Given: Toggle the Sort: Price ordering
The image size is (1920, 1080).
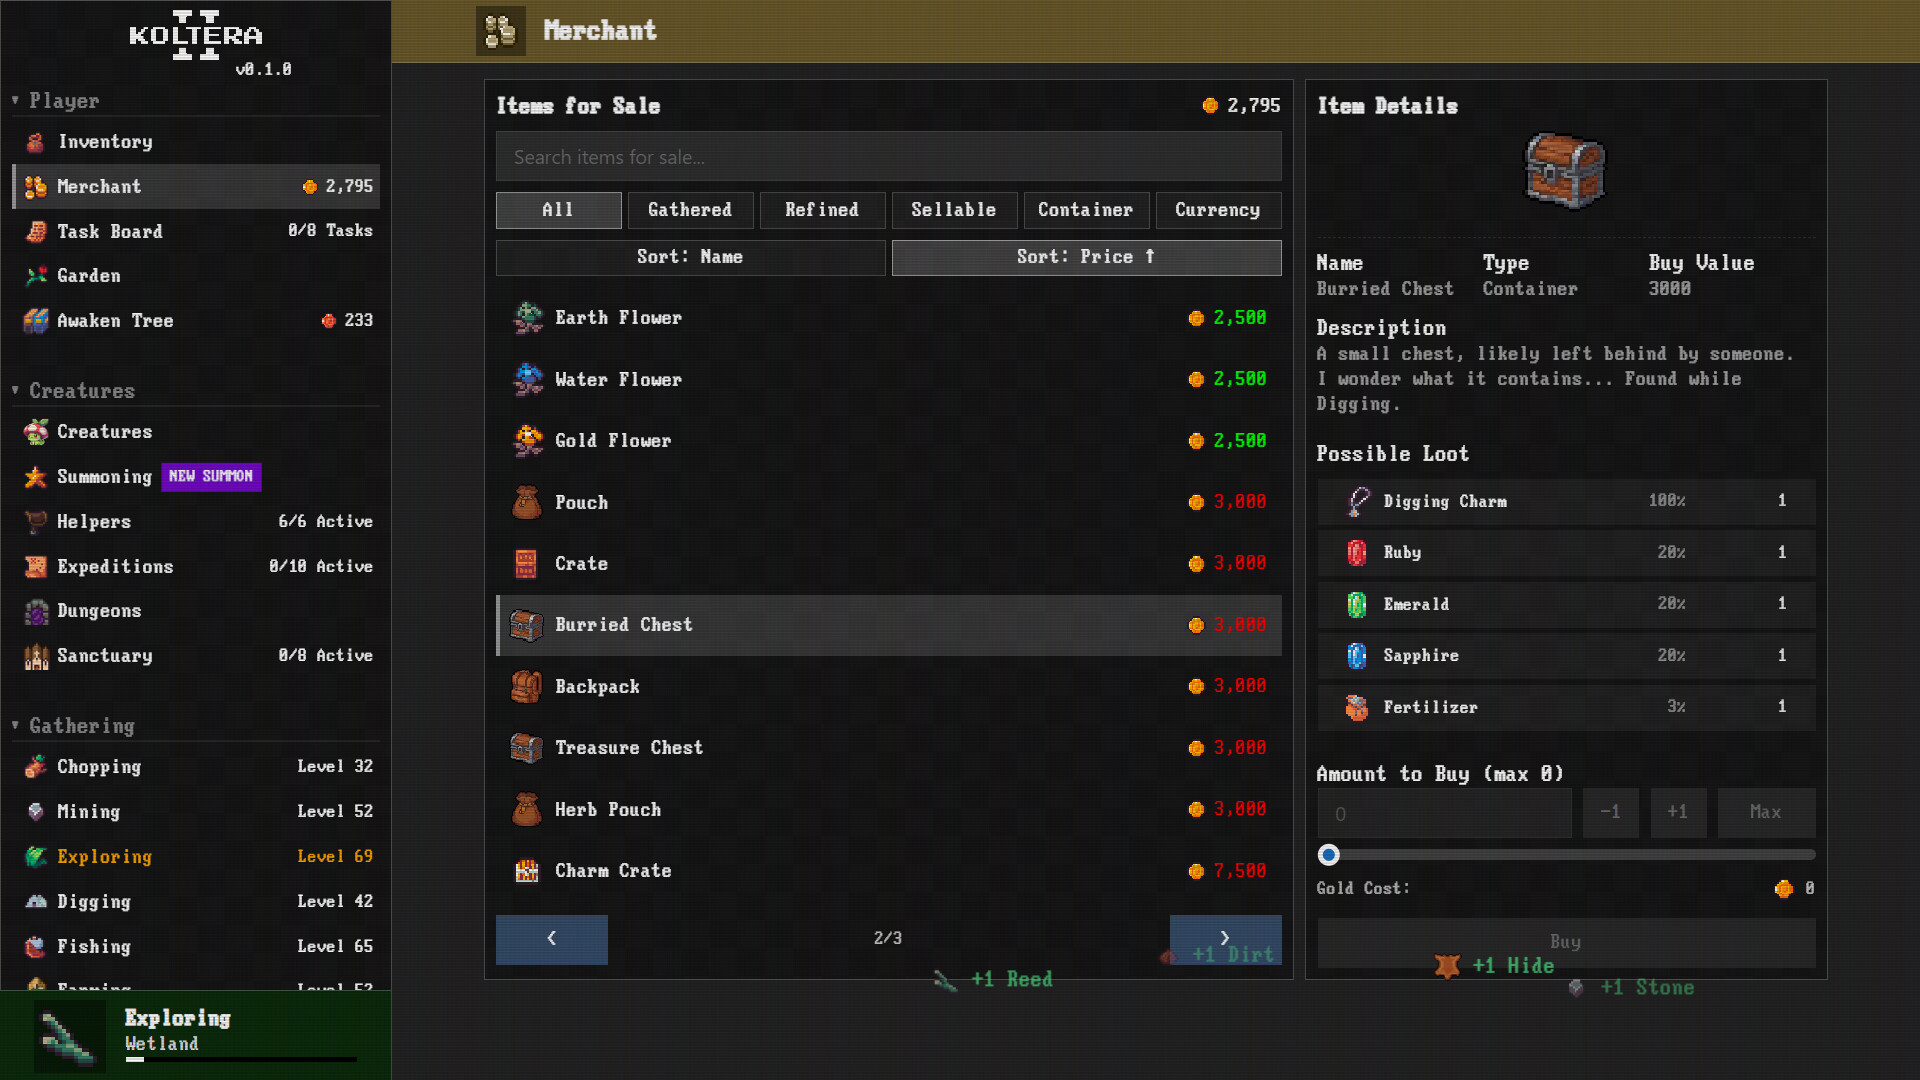Looking at the screenshot, I should coord(1085,257).
